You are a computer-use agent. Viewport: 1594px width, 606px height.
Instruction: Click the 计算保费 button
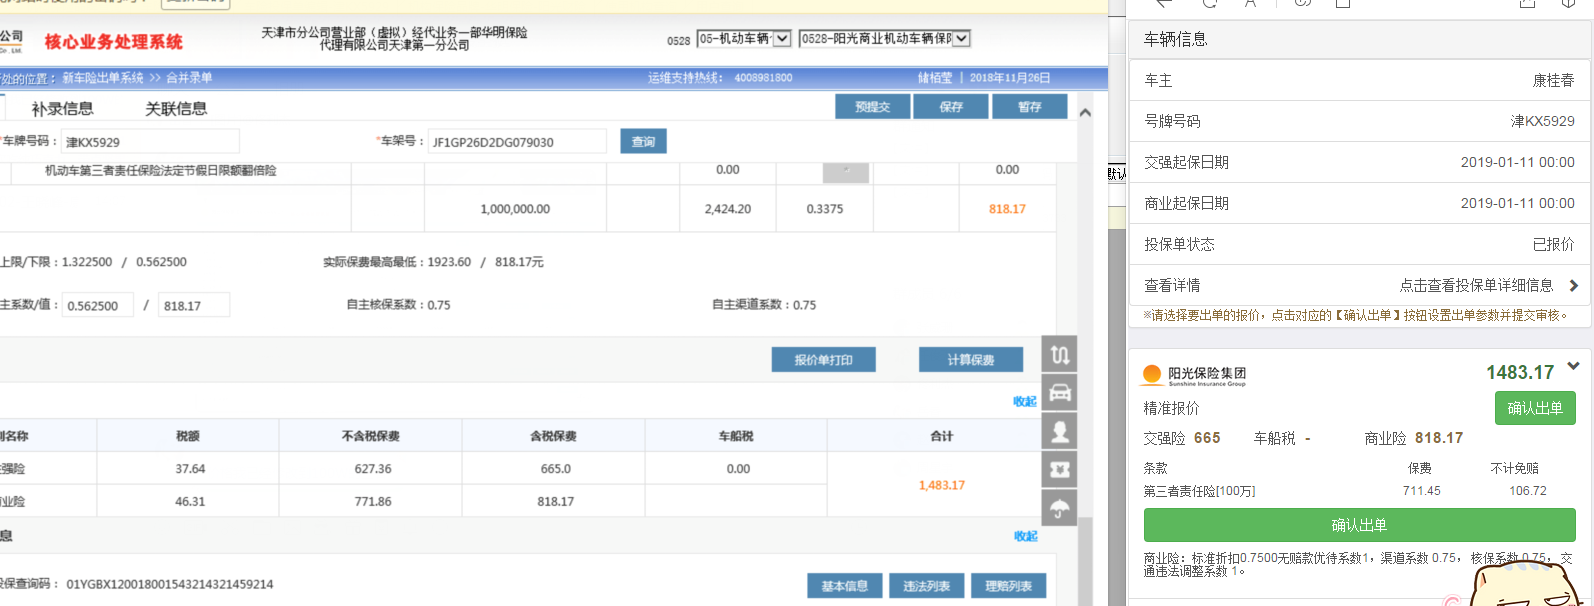pyautogui.click(x=971, y=360)
